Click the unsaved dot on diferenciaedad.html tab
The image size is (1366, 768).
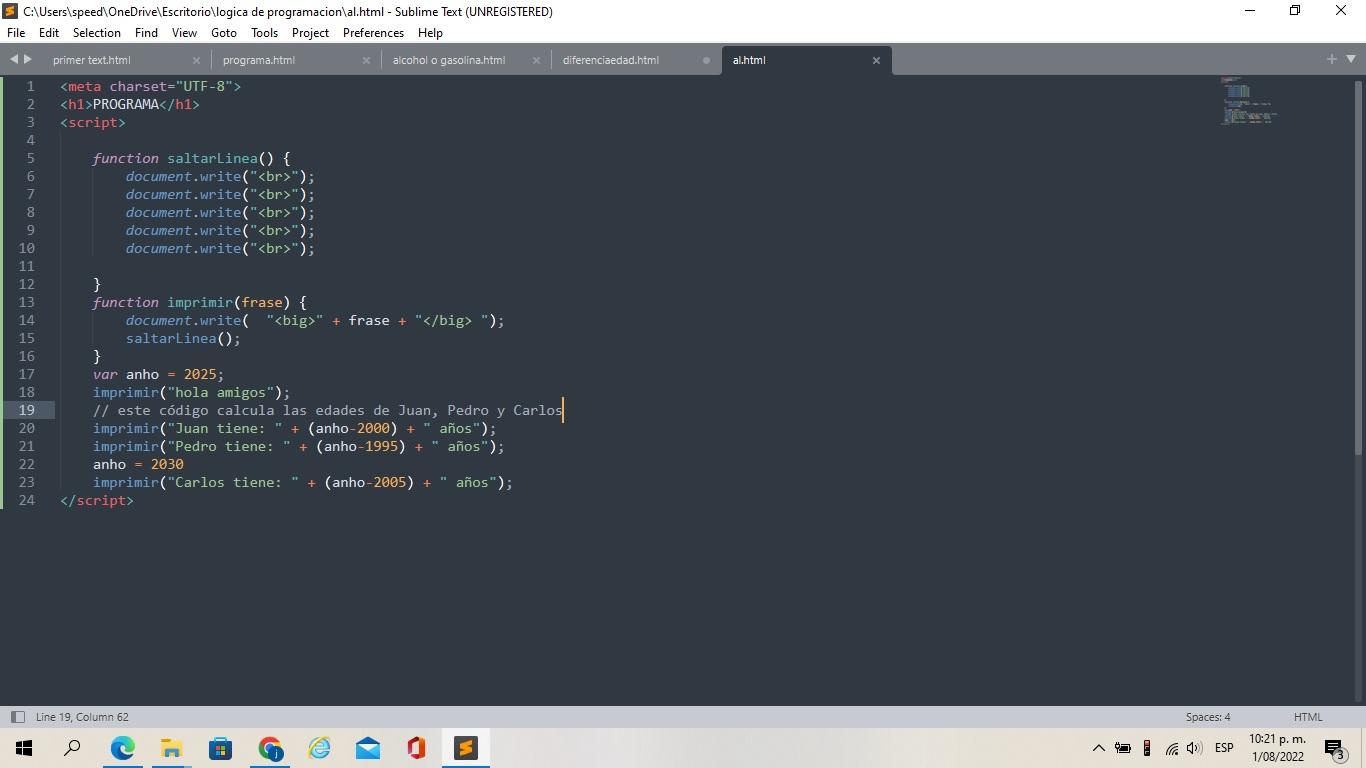tap(706, 60)
